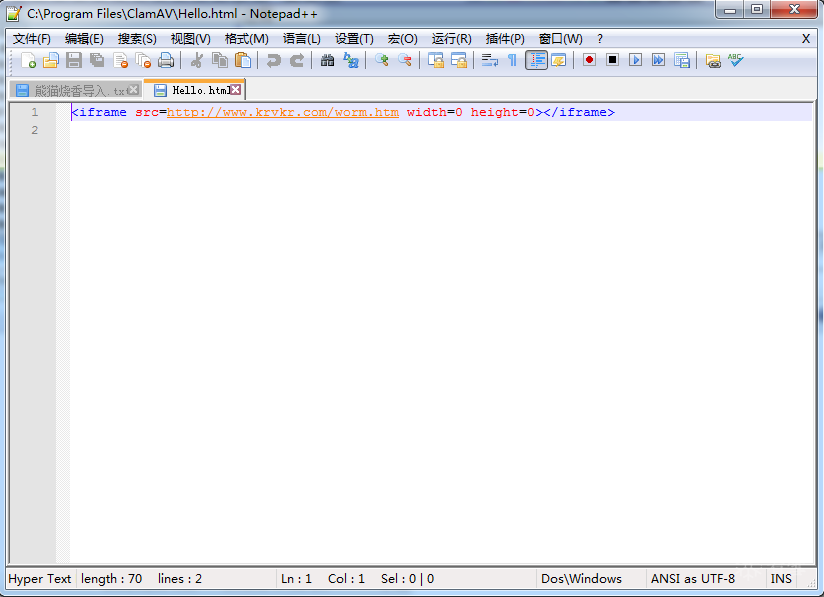Click the opening iframe tag text
The height and width of the screenshot is (597, 824).
(99, 112)
